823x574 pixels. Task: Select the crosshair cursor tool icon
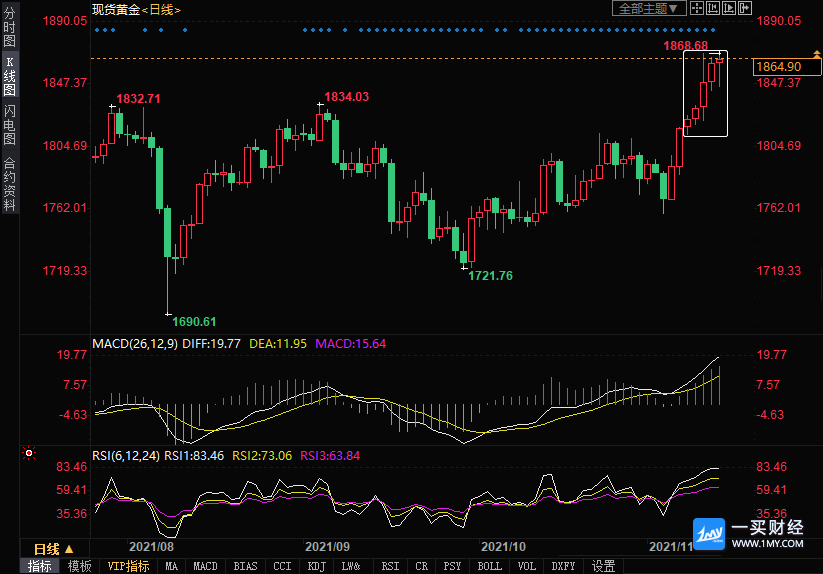(x=697, y=8)
